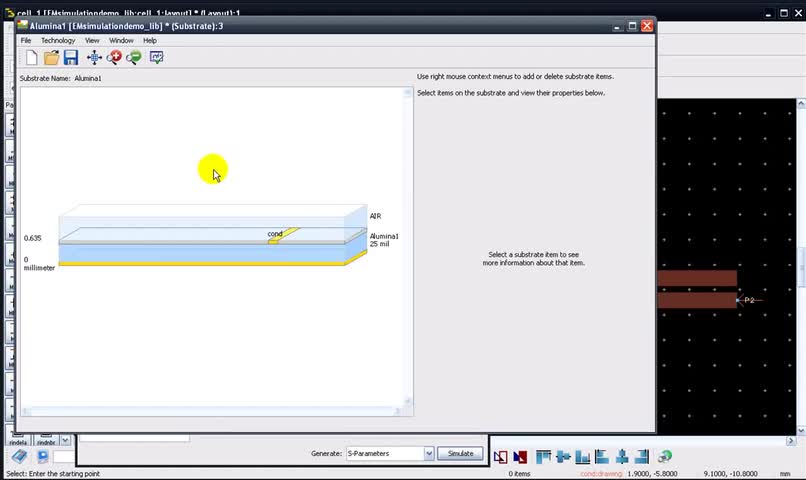Image resolution: width=806 pixels, height=480 pixels.
Task: Select the cond conductor strip on substrate
Action: pyautogui.click(x=283, y=235)
